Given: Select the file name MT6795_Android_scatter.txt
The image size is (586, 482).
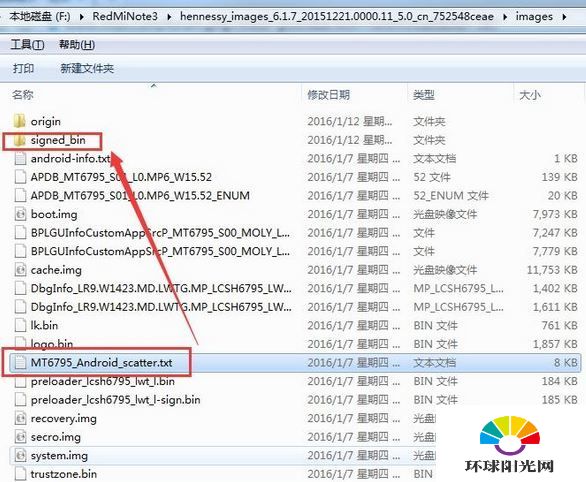Looking at the screenshot, I should (x=101, y=362).
